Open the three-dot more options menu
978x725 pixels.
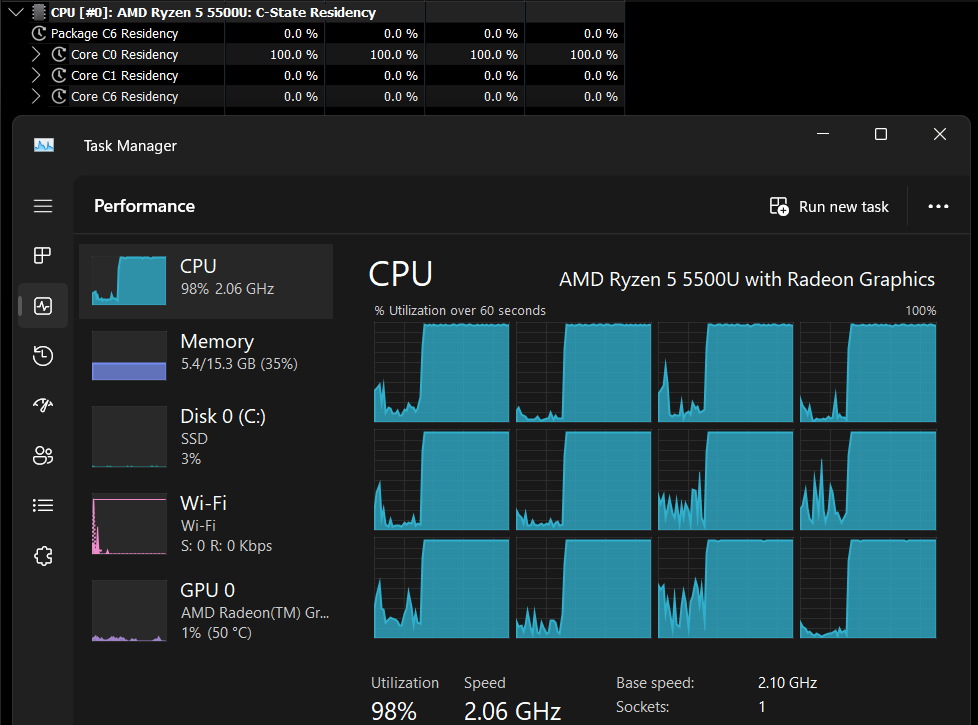click(938, 207)
